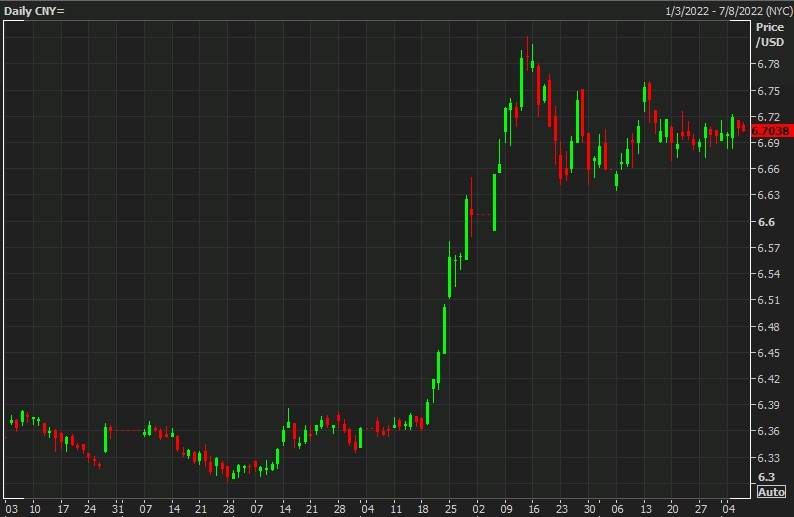The width and height of the screenshot is (794, 517).
Task: Click the 6.45 price axis label
Action: click(768, 353)
